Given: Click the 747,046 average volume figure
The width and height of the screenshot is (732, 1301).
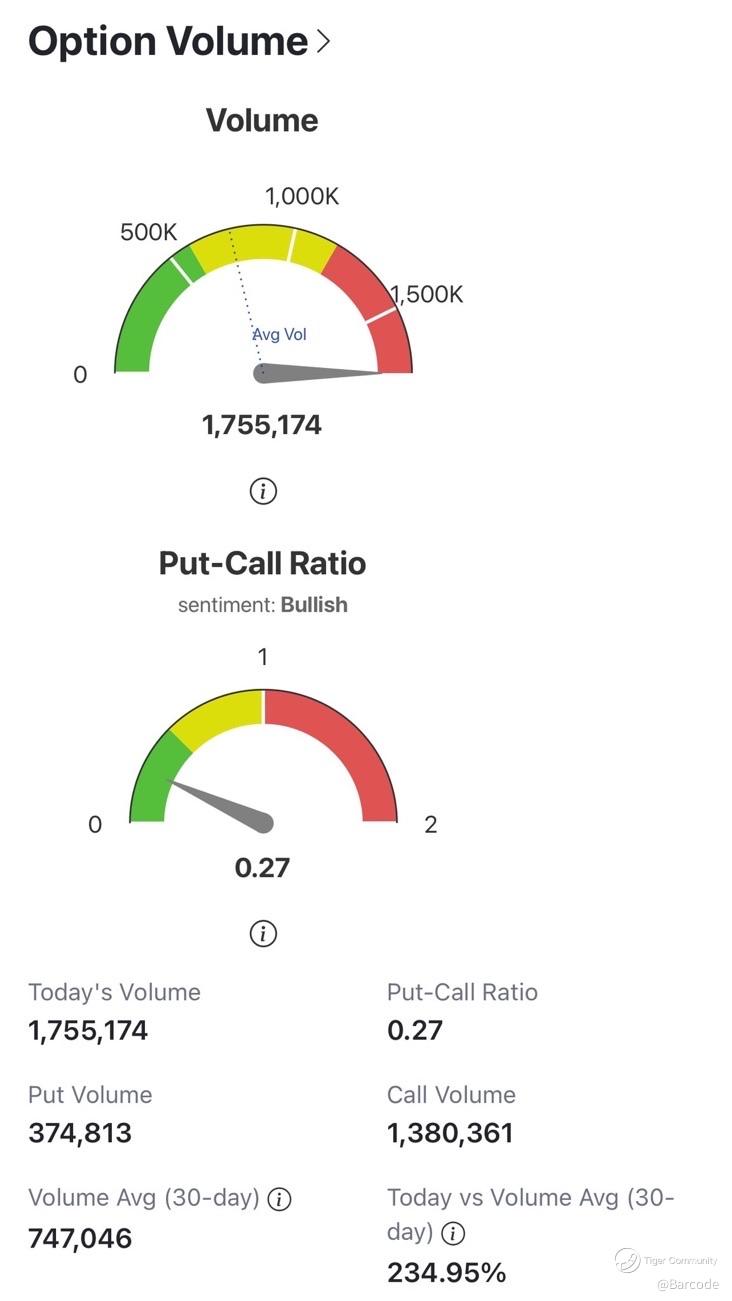Looking at the screenshot, I should (80, 1238).
